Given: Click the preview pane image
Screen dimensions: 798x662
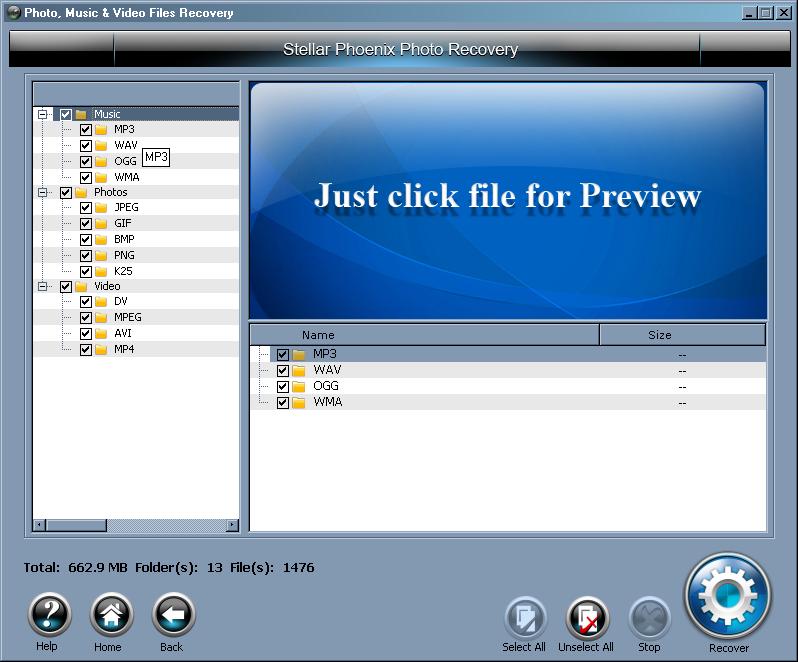Looking at the screenshot, I should click(508, 201).
